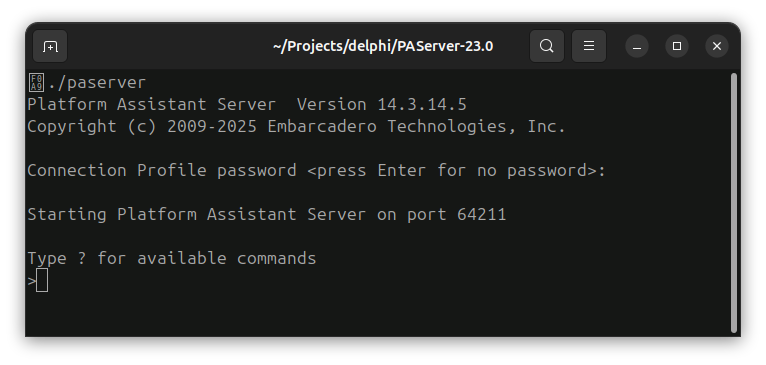
Task: Click the ./paserver command text
Action: tap(97, 83)
